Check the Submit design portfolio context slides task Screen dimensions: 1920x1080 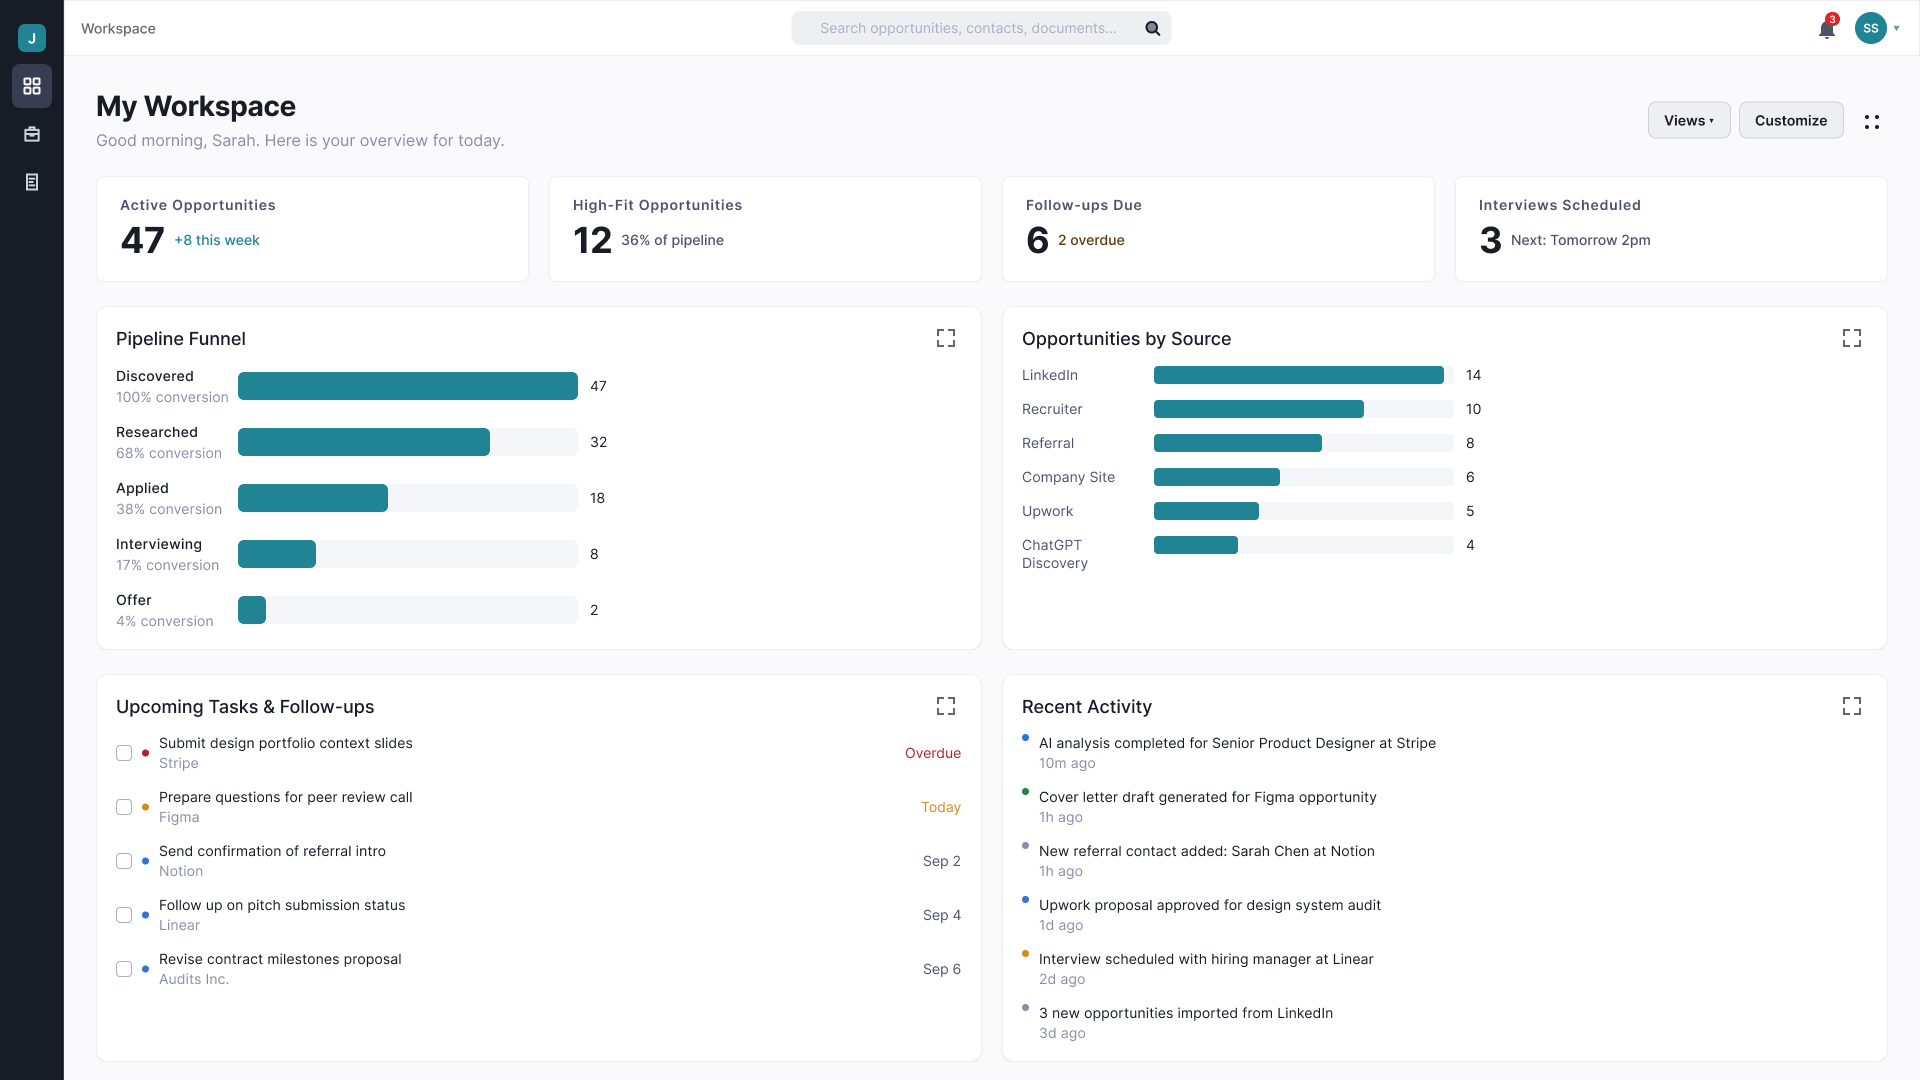pyautogui.click(x=124, y=753)
